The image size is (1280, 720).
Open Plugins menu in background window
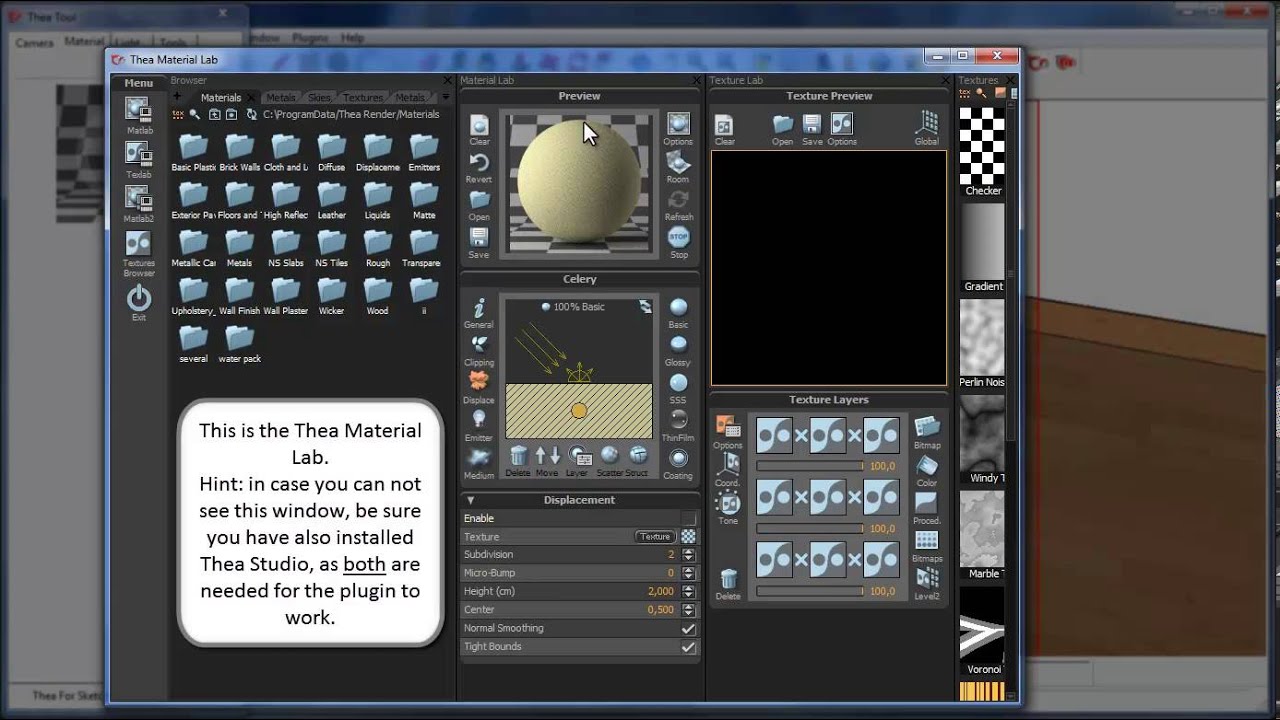tap(310, 37)
